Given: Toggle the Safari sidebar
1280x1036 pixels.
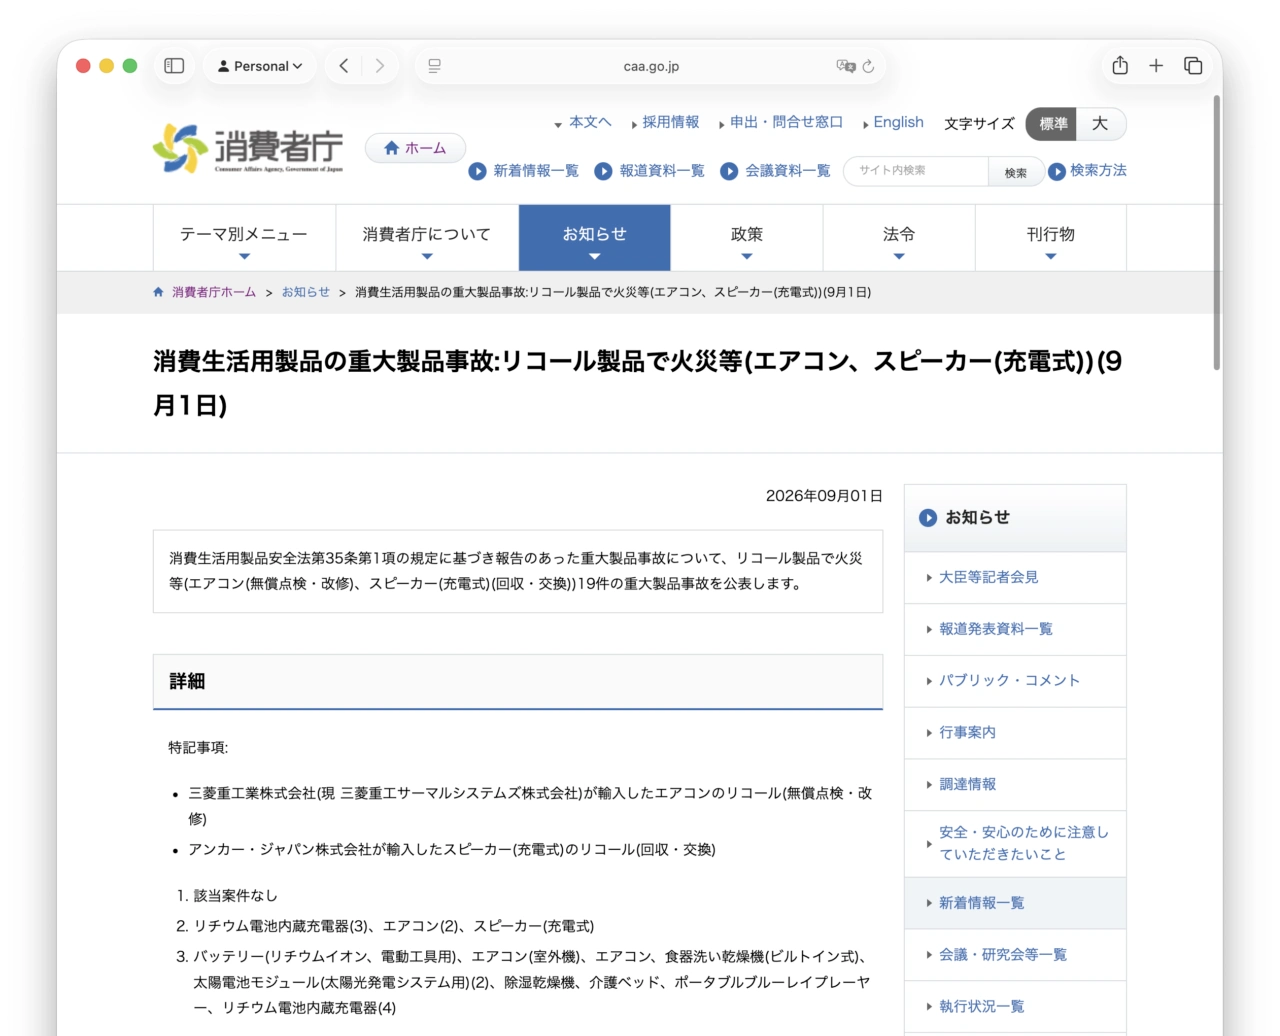Looking at the screenshot, I should click(x=174, y=66).
